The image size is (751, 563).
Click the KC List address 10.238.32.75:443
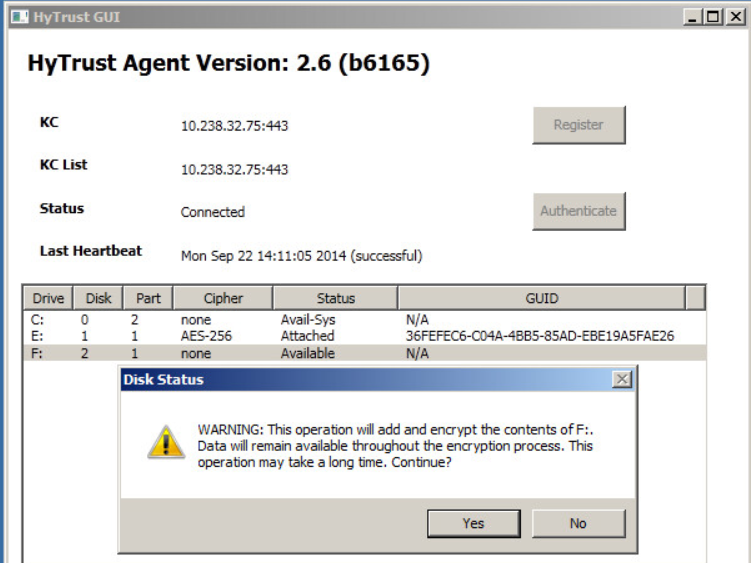point(234,170)
